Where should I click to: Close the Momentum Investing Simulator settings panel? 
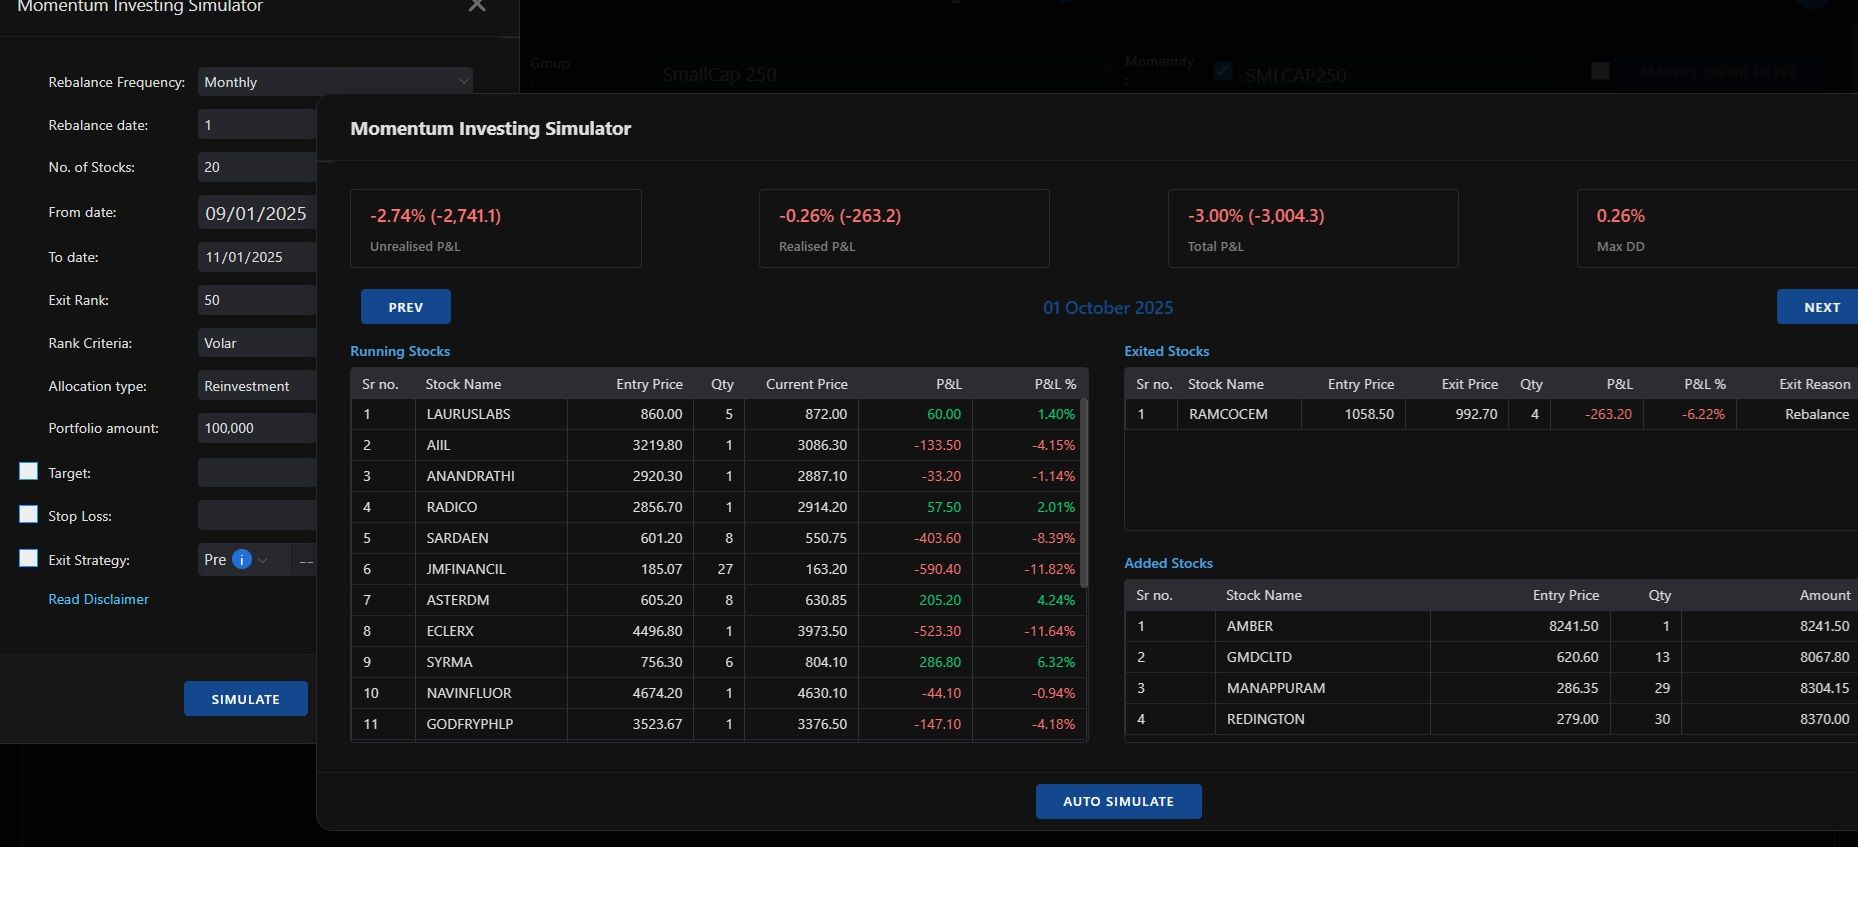click(477, 6)
